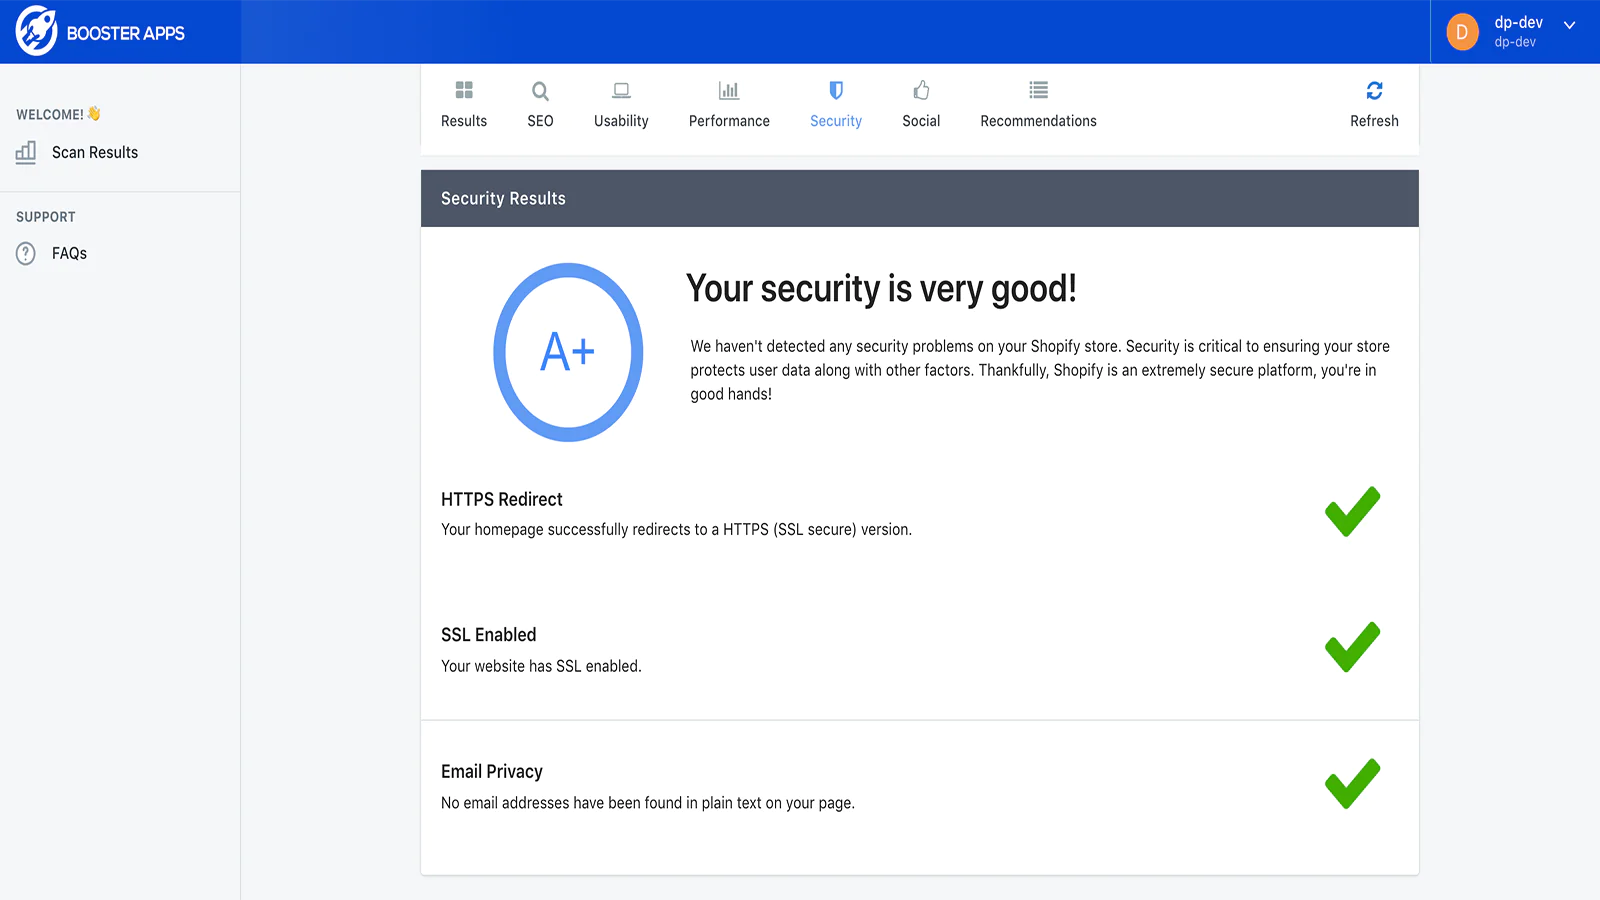
Task: Click the Scan Results chart icon
Action: point(26,152)
